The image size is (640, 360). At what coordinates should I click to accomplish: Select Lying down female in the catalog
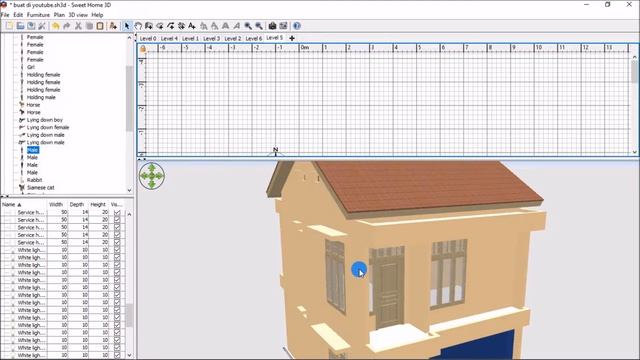point(48,127)
